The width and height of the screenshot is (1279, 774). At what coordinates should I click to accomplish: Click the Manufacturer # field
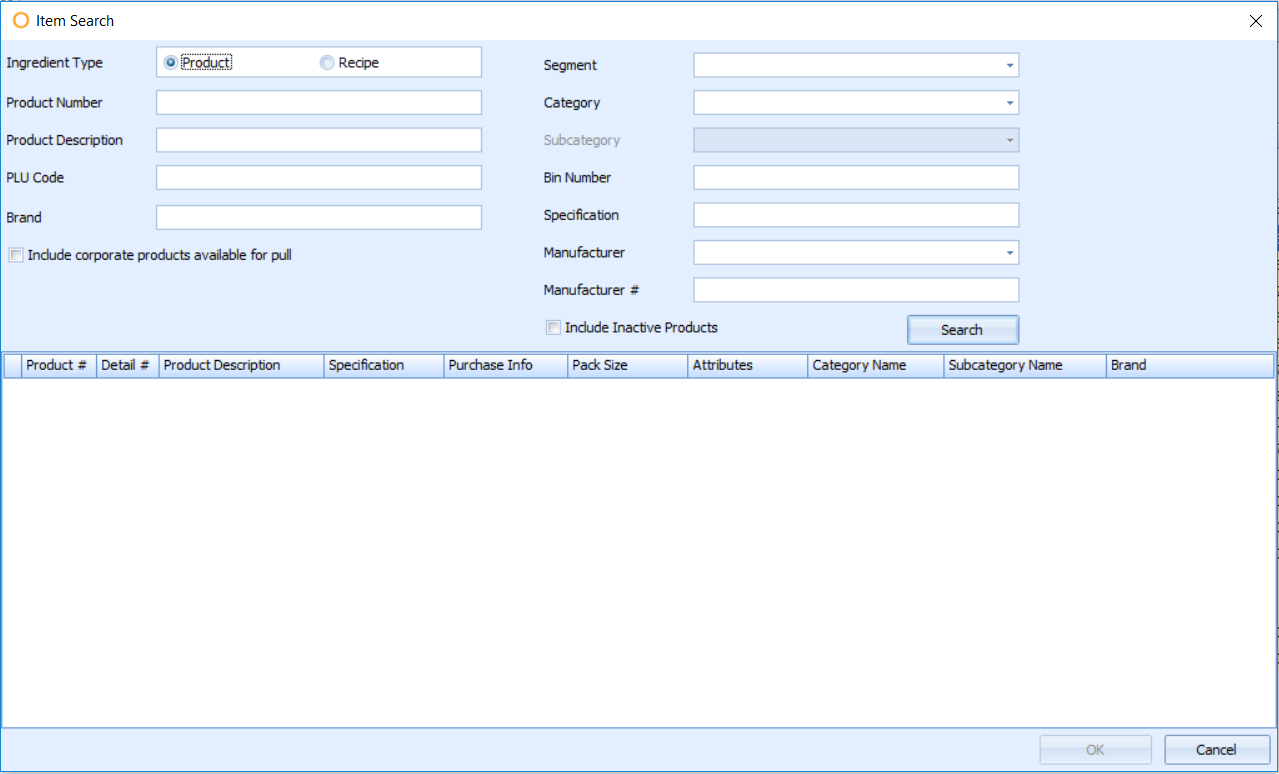(855, 290)
